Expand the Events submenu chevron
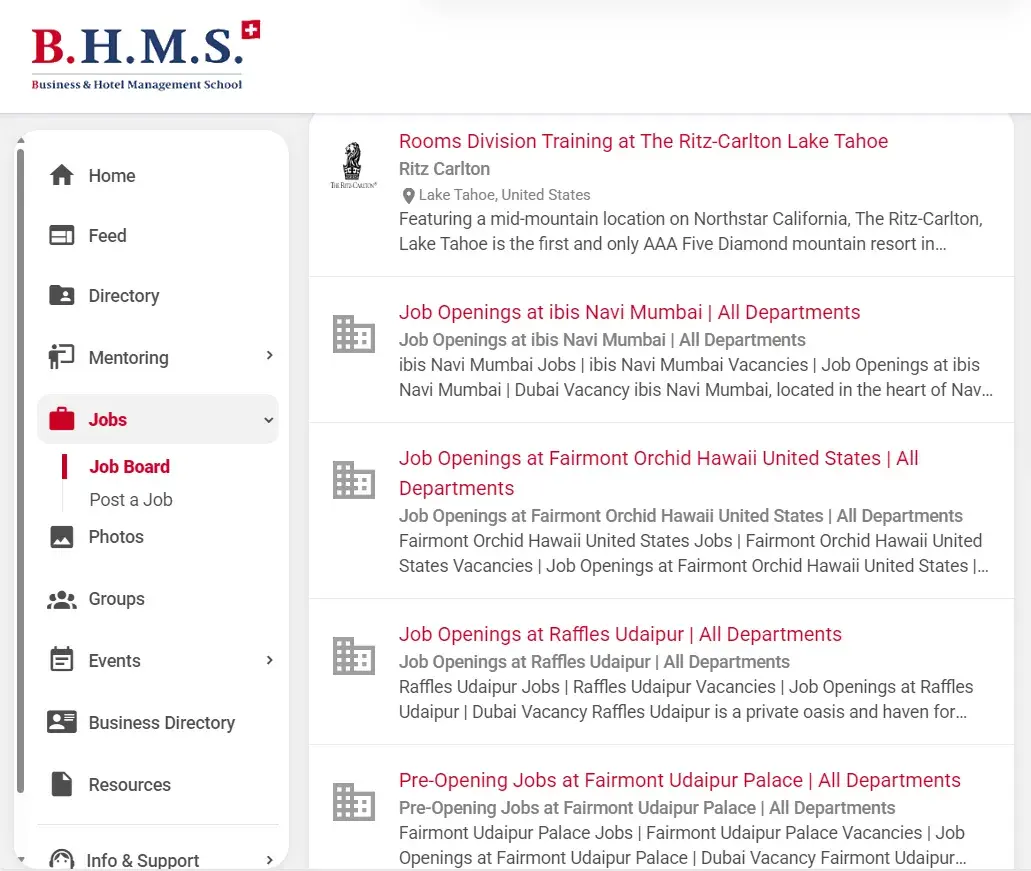Screen dimensions: 1031x871 (x=269, y=661)
